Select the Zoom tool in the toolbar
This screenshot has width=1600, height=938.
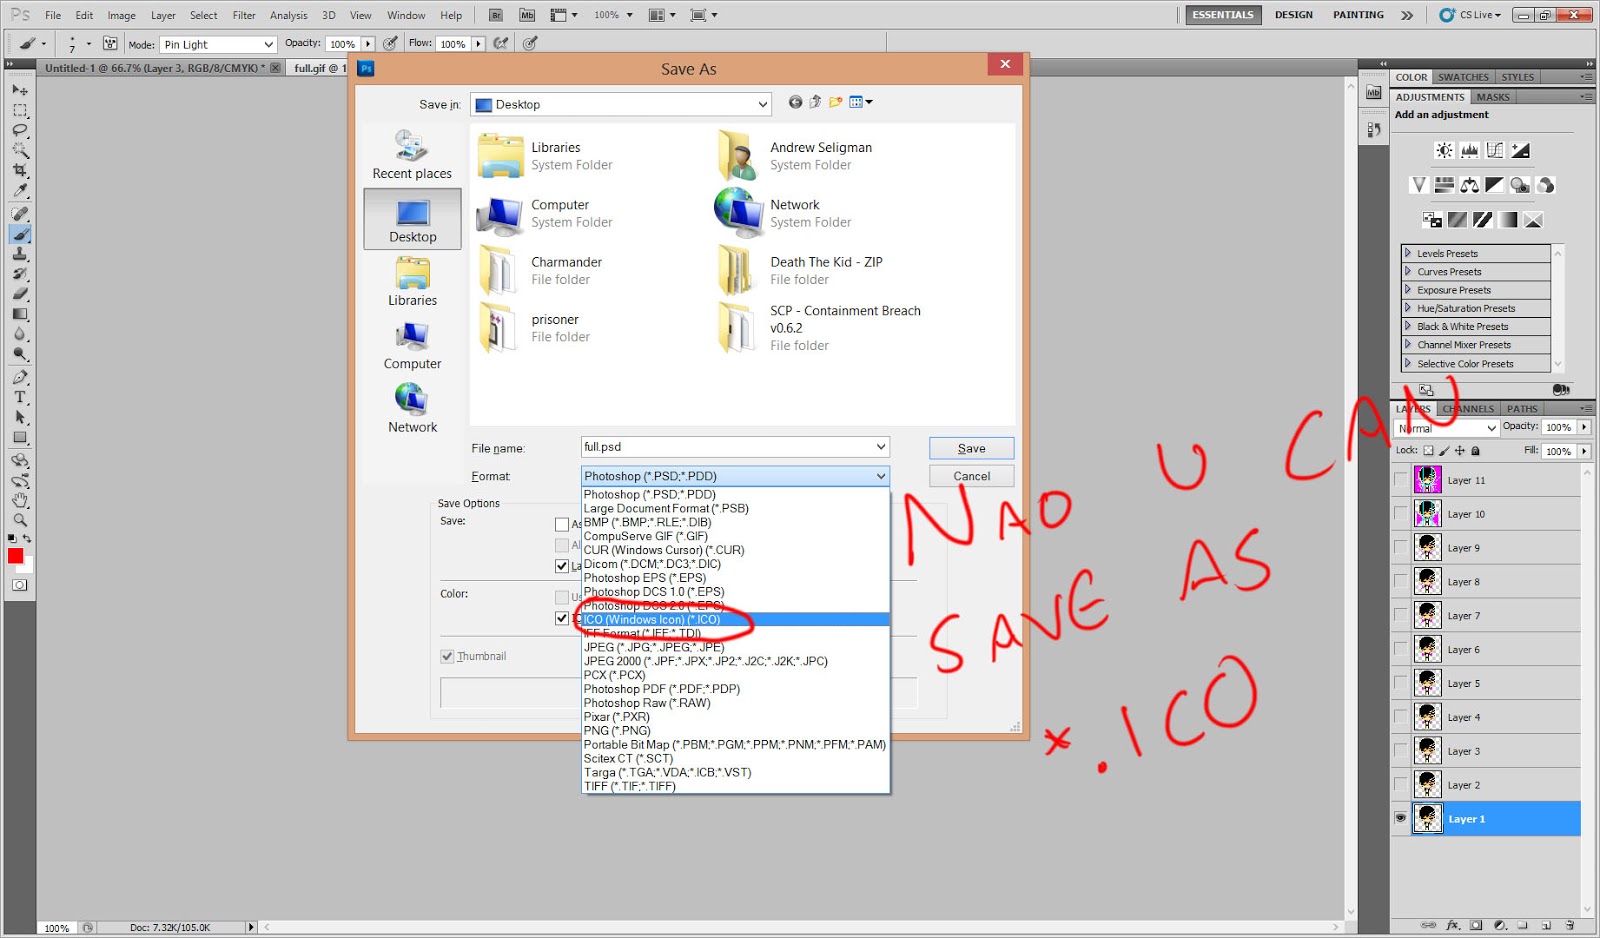pos(20,520)
